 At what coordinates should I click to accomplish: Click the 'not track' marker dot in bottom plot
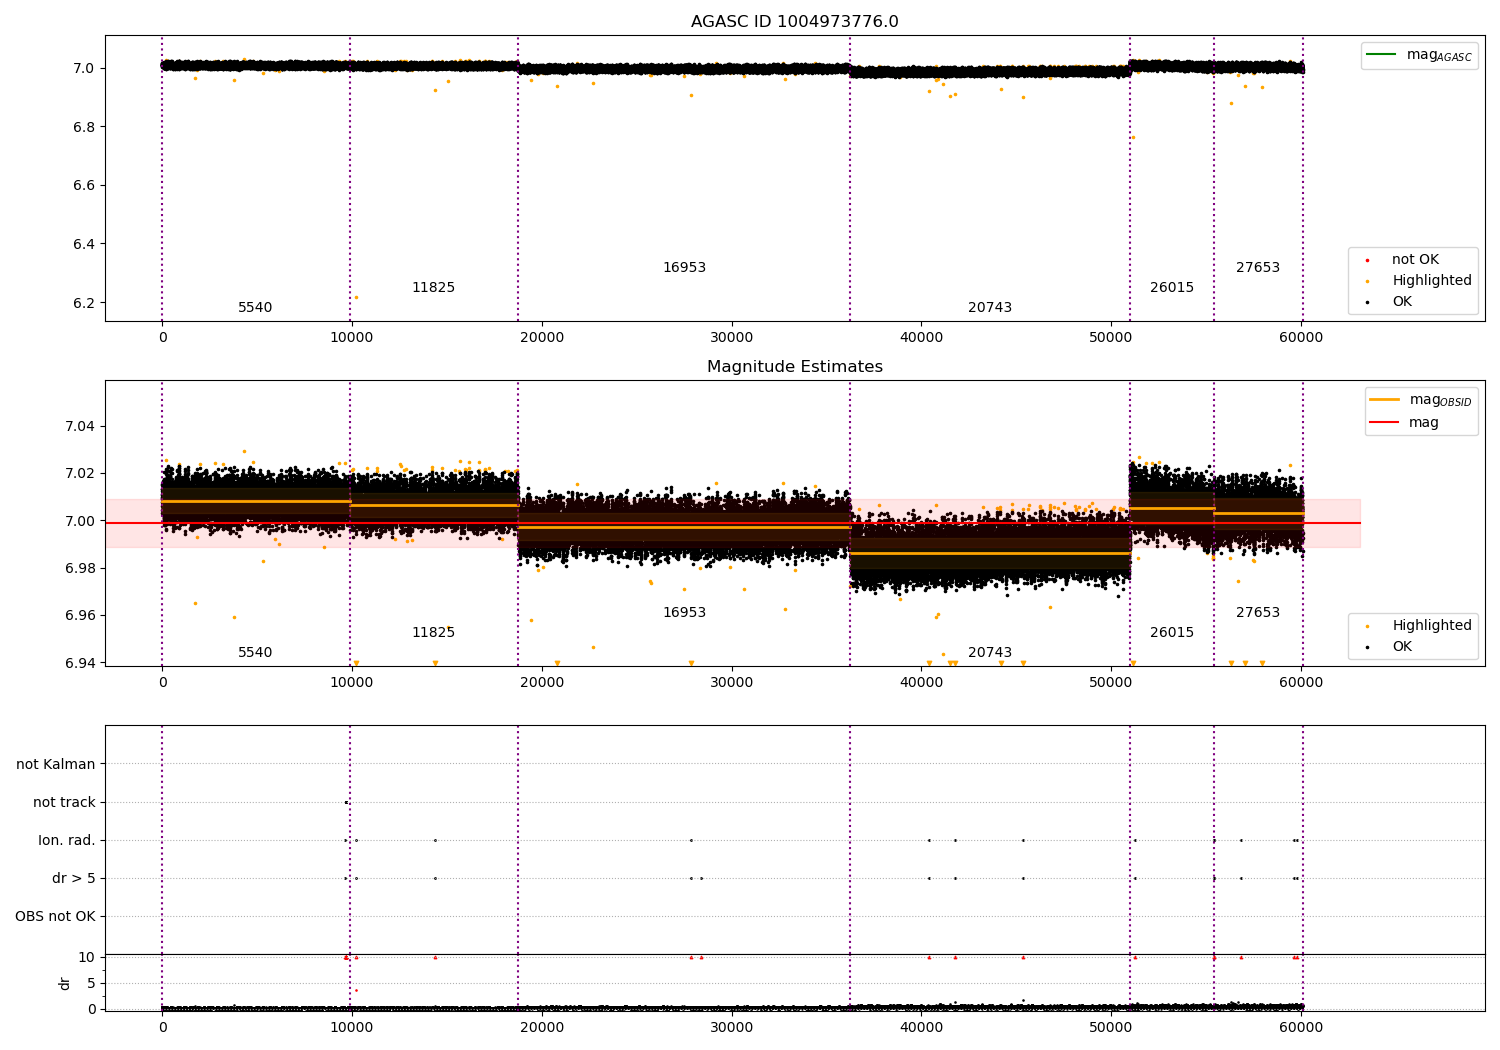tap(346, 802)
